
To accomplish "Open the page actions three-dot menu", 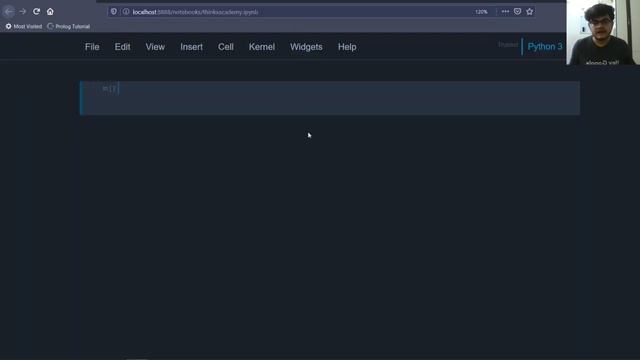I will coord(505,11).
